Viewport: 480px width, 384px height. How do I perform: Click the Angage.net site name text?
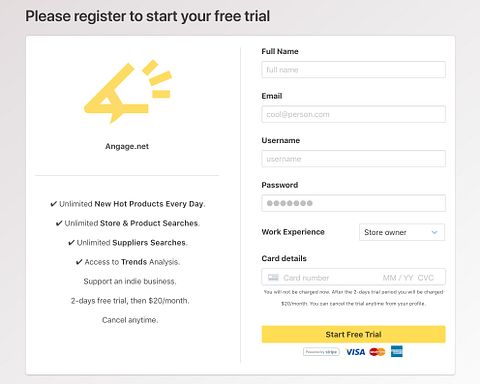tap(127, 146)
